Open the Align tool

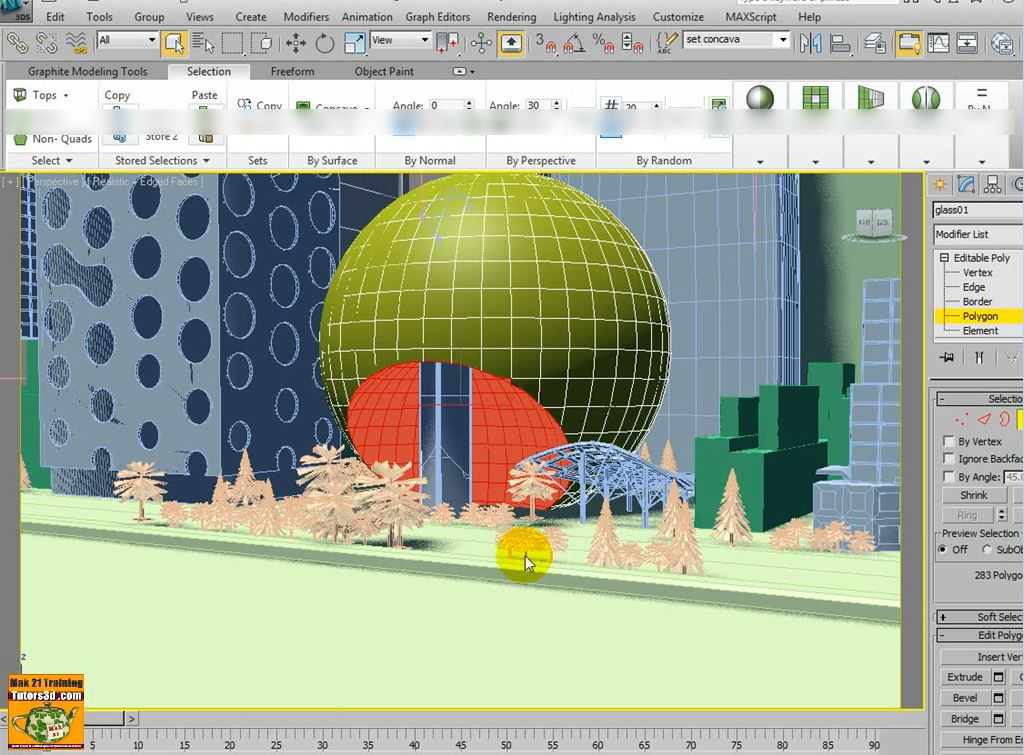[840, 44]
